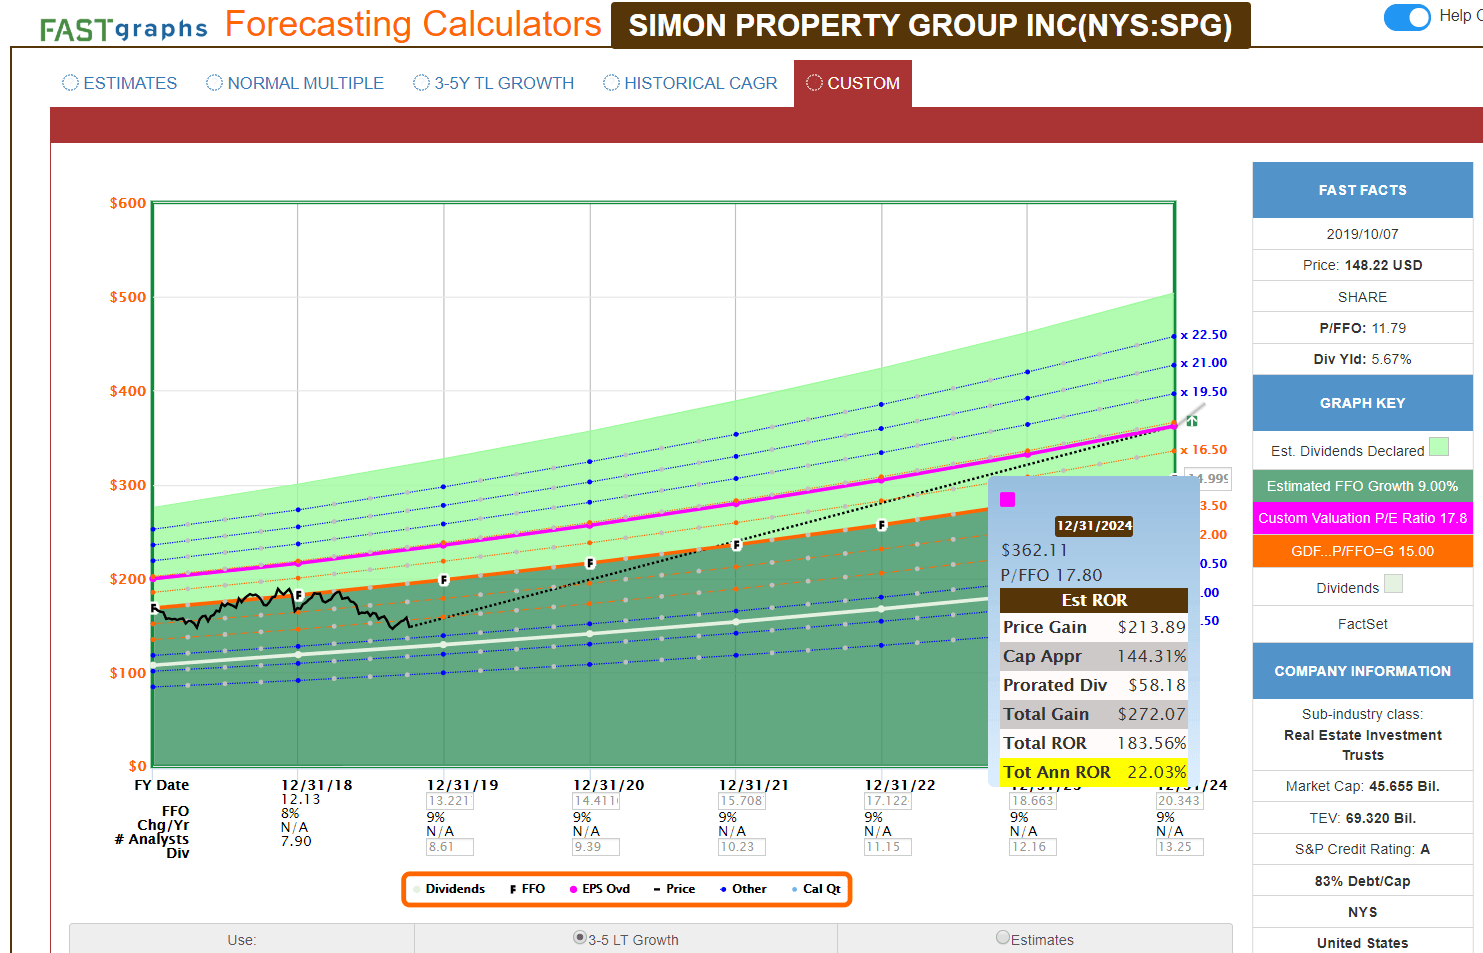
Task: Click the TEV 69.320 Bil. row
Action: [x=1362, y=818]
